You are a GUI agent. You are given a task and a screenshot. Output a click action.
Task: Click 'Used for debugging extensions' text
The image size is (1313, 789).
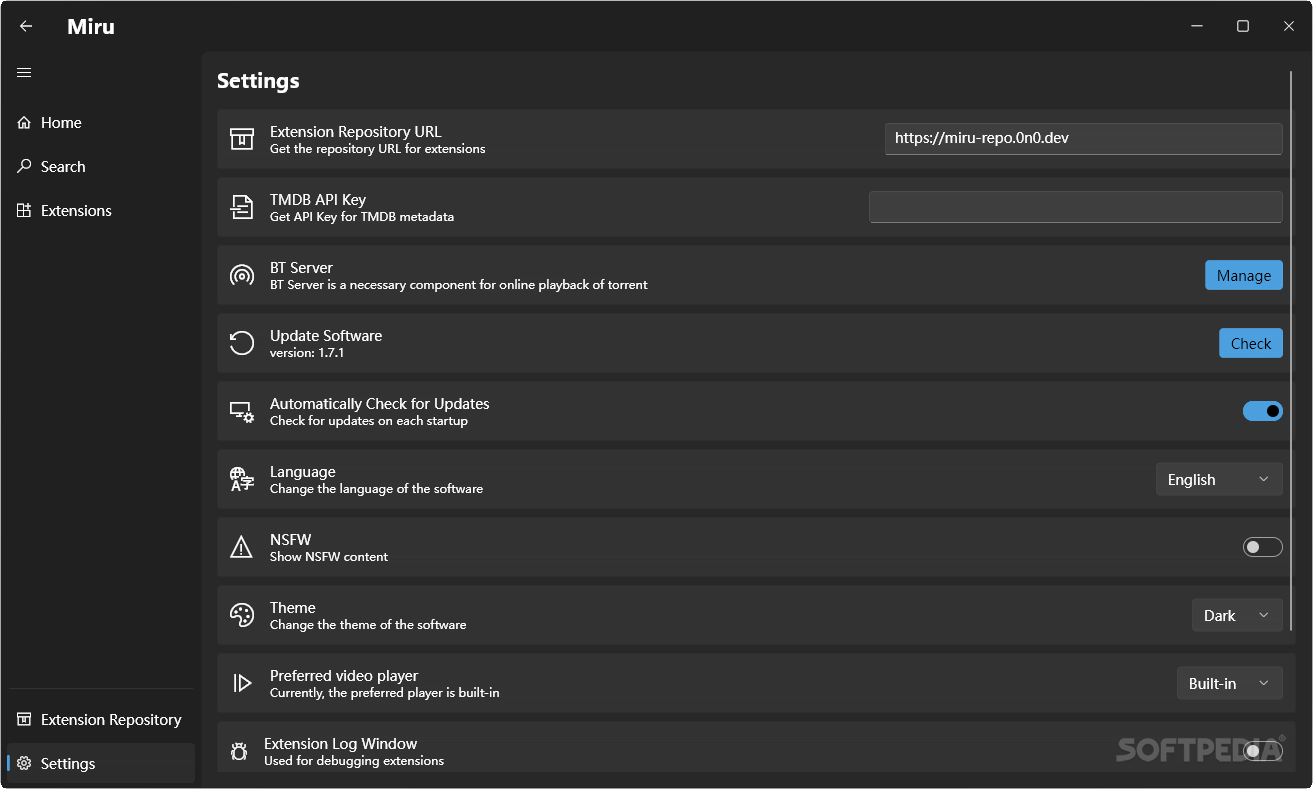point(354,761)
